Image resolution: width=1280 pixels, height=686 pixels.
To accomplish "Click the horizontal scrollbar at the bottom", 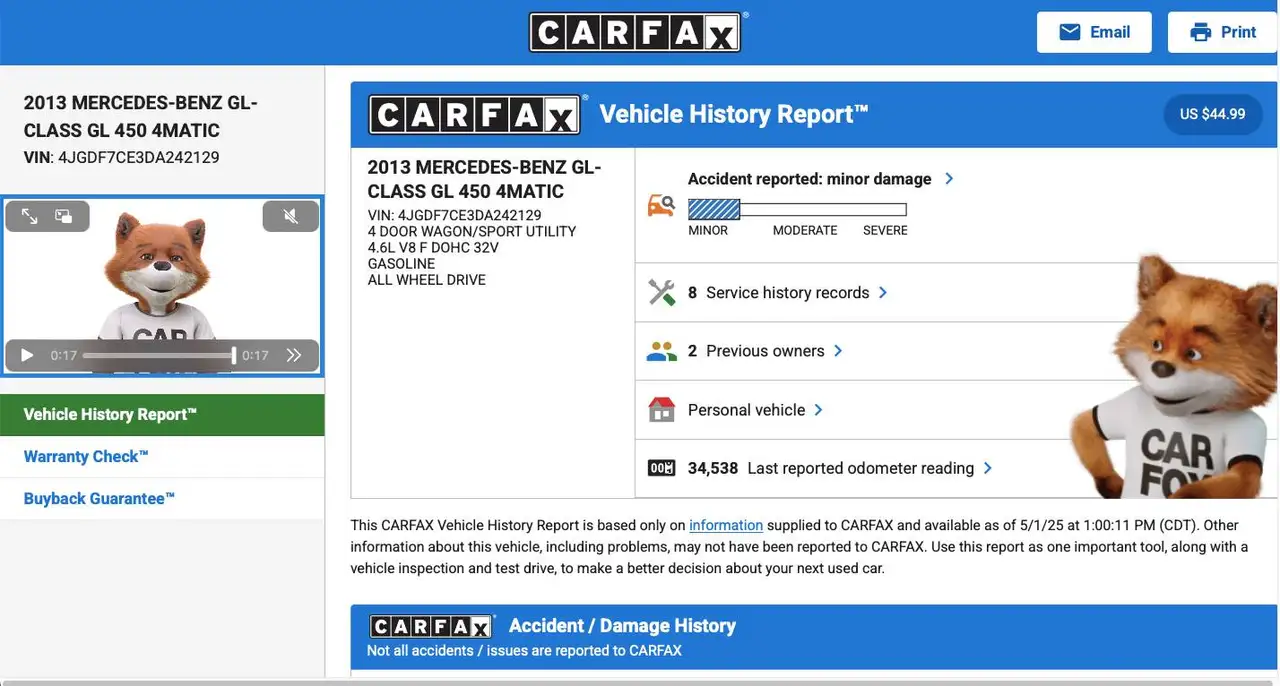I will pos(640,682).
